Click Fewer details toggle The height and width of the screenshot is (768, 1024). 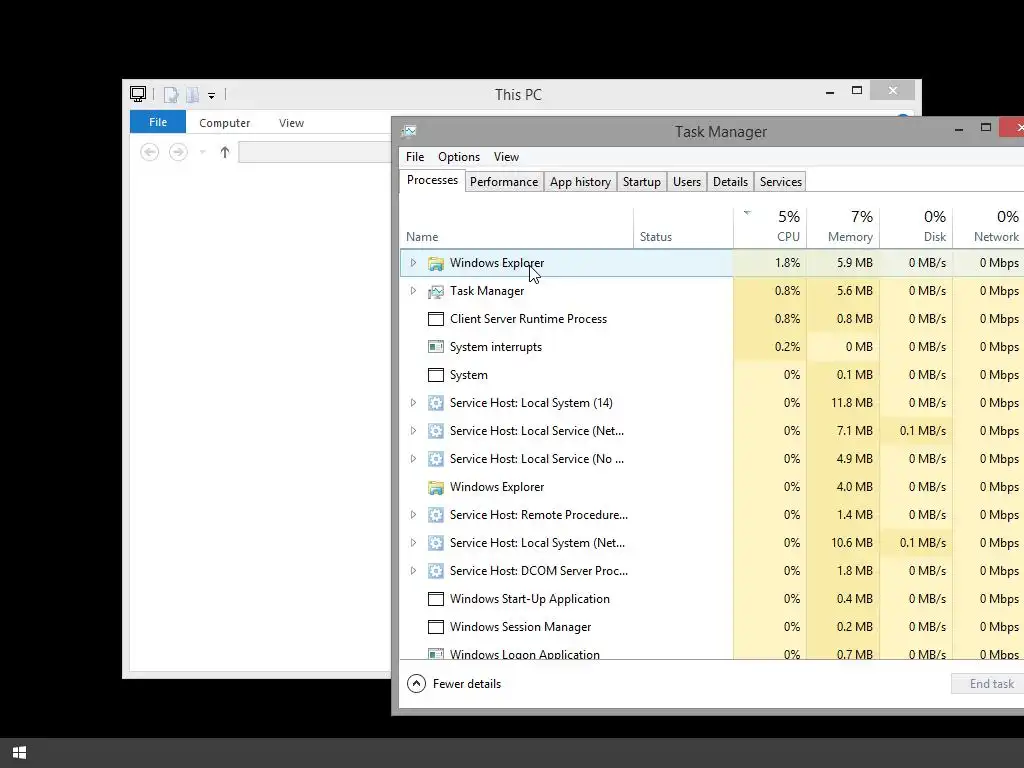point(455,684)
